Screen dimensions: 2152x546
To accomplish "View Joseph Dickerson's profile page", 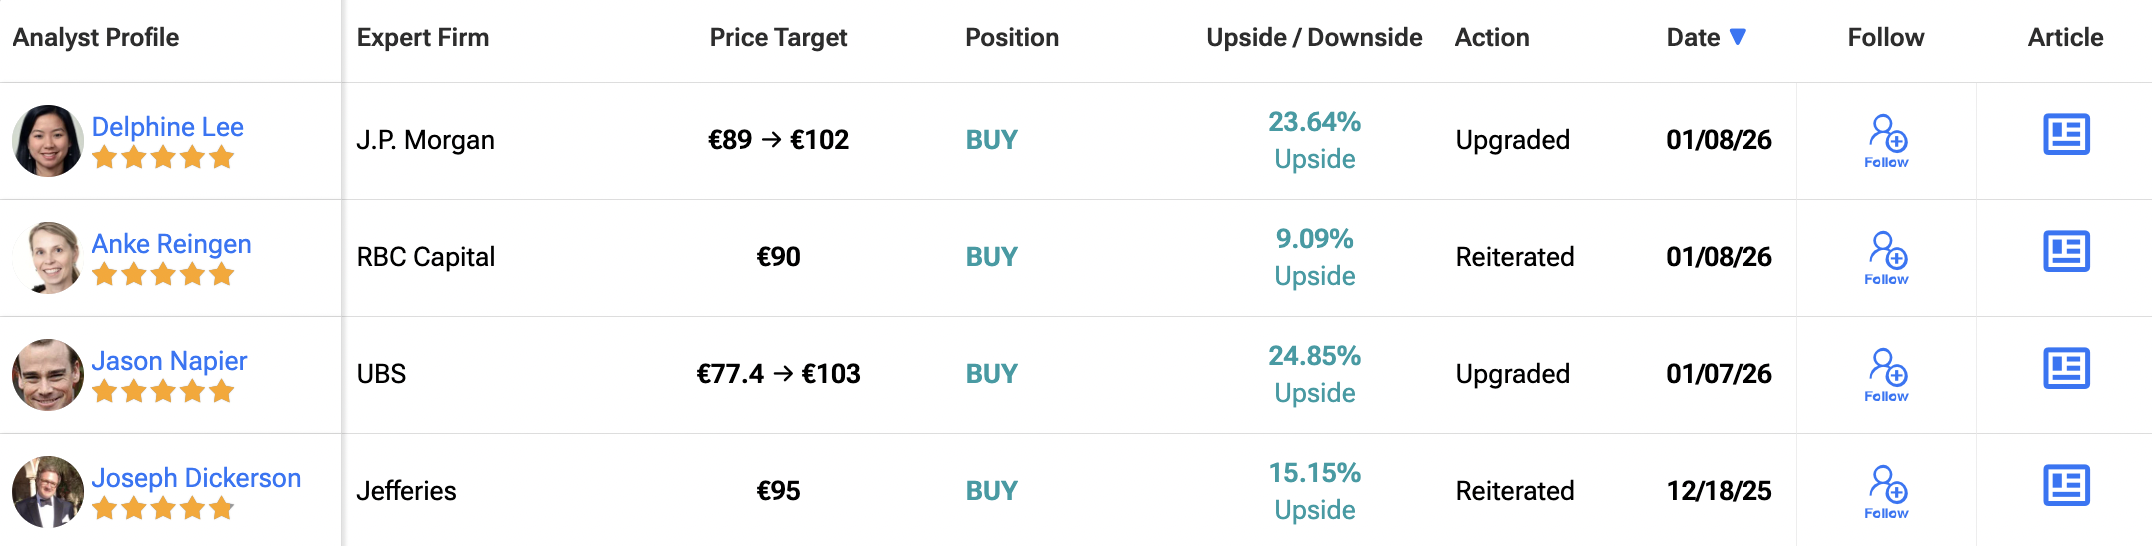I will point(196,478).
